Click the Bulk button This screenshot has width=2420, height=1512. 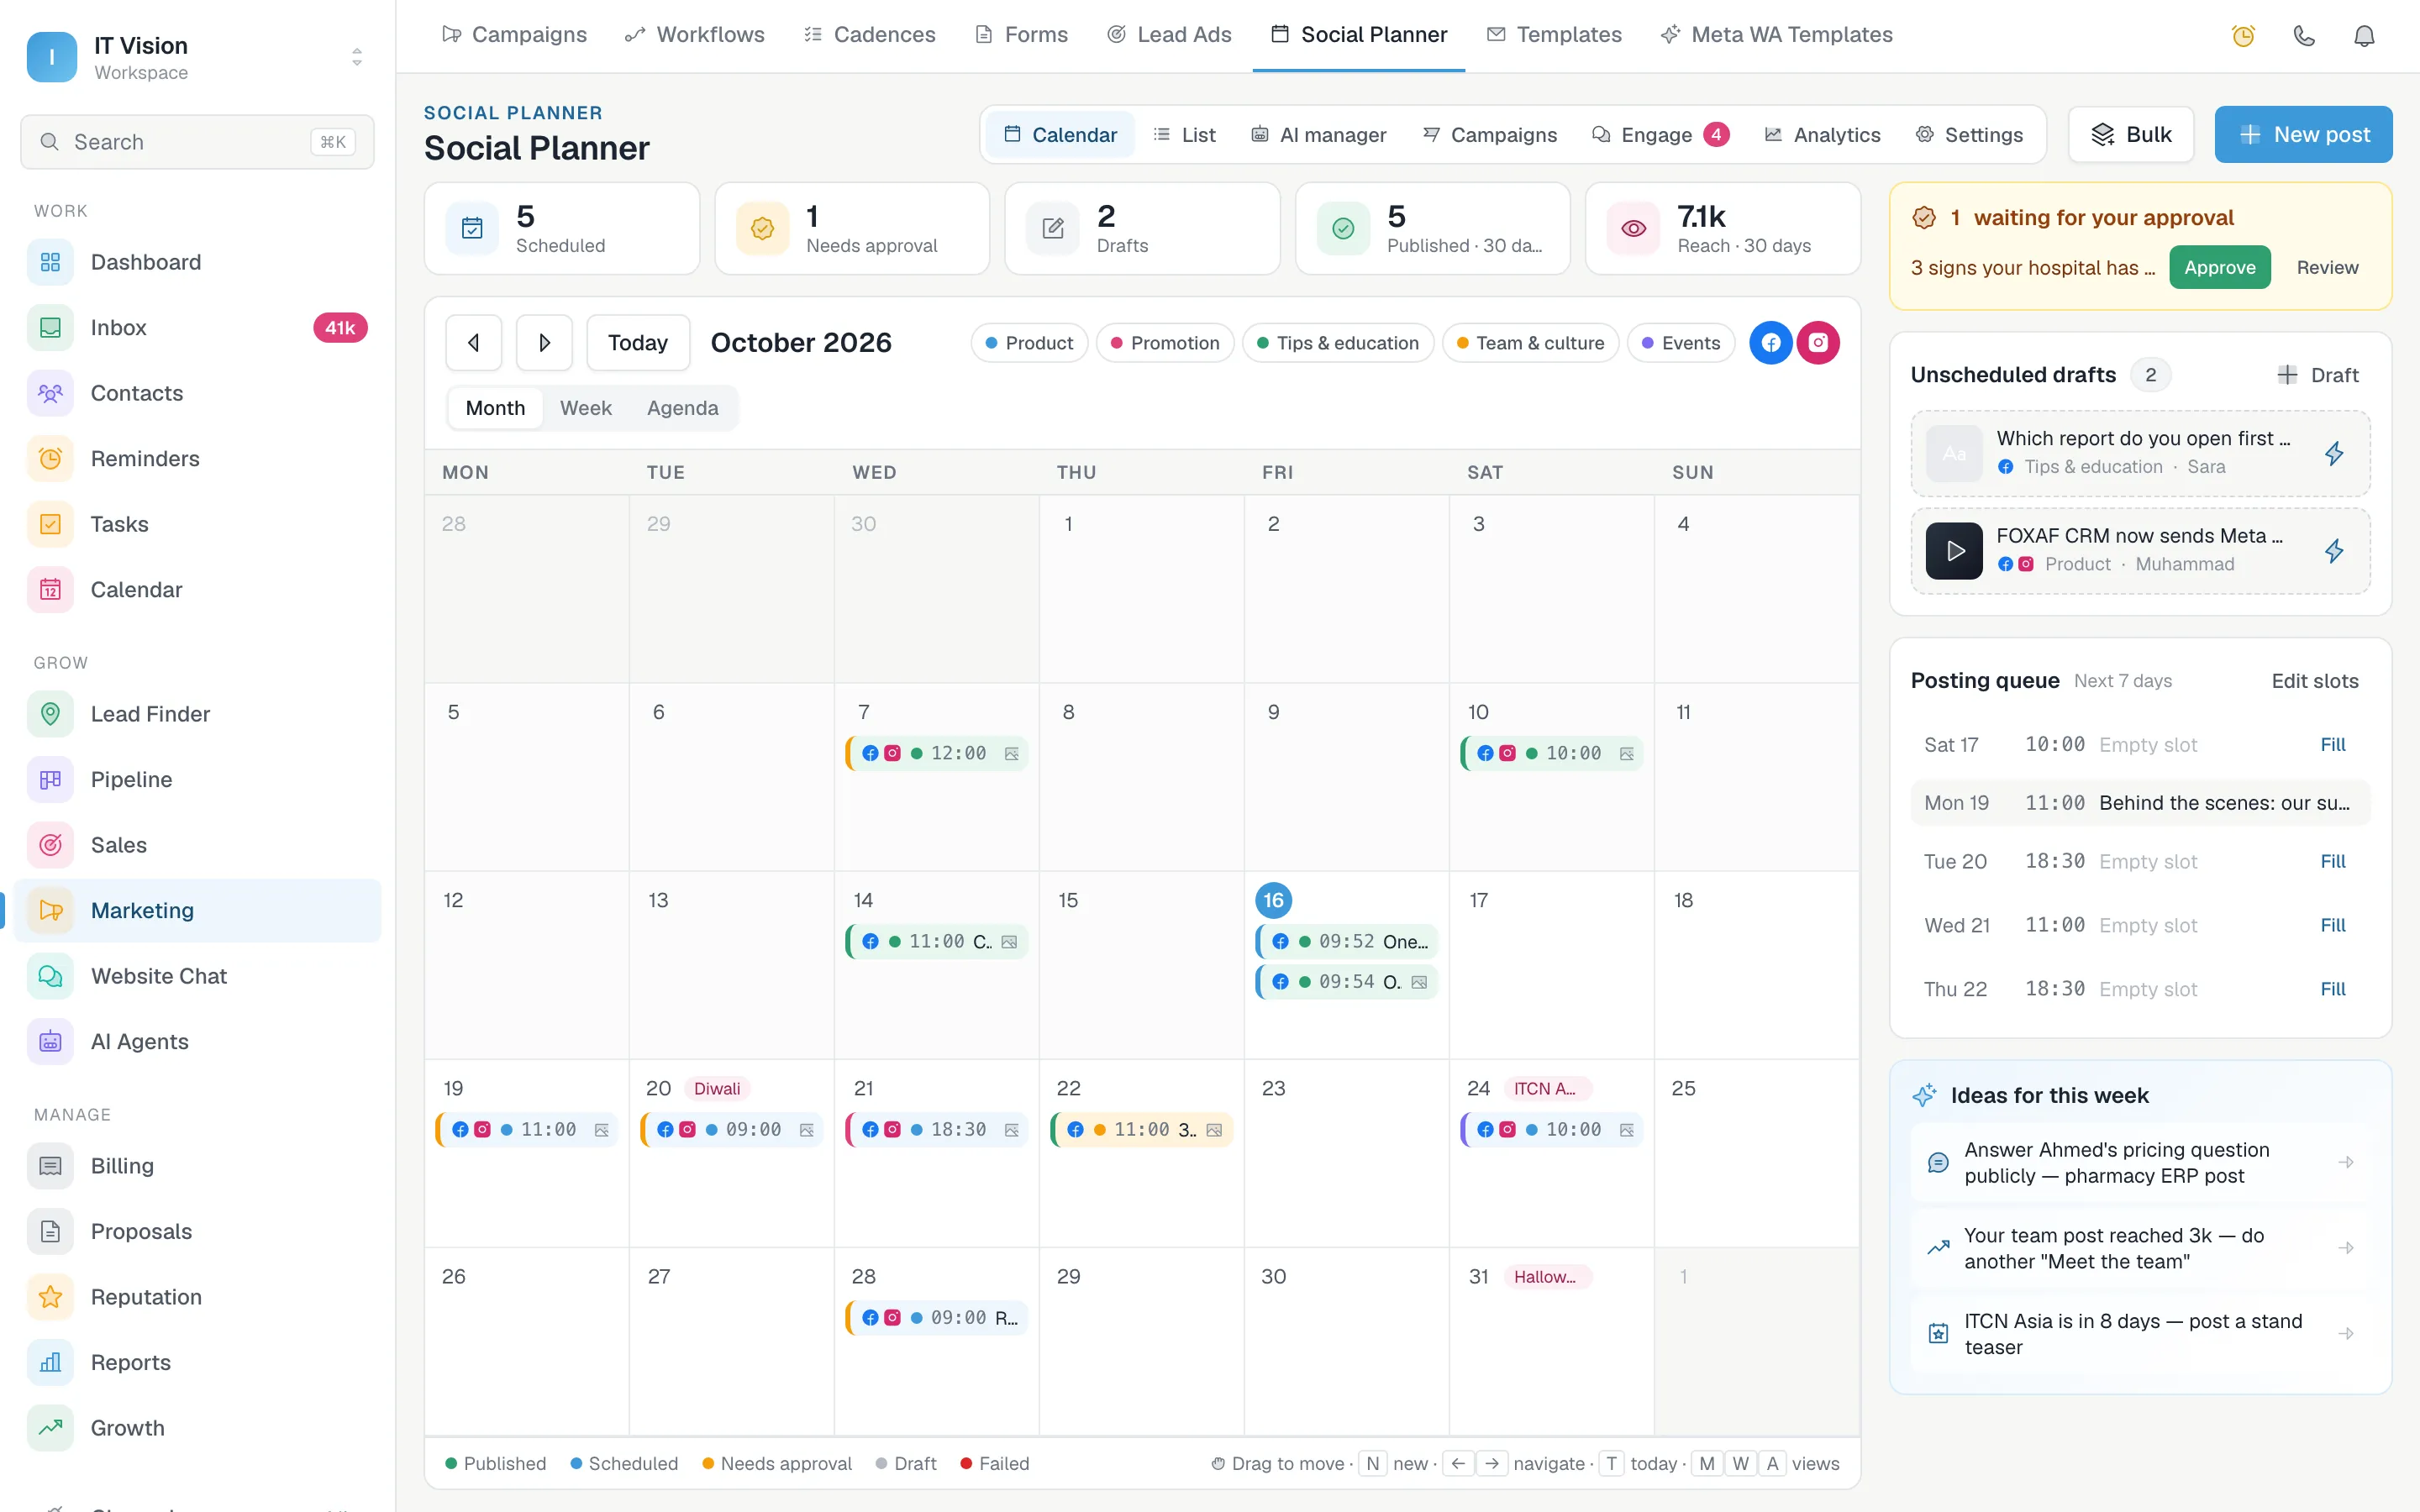2131,135
